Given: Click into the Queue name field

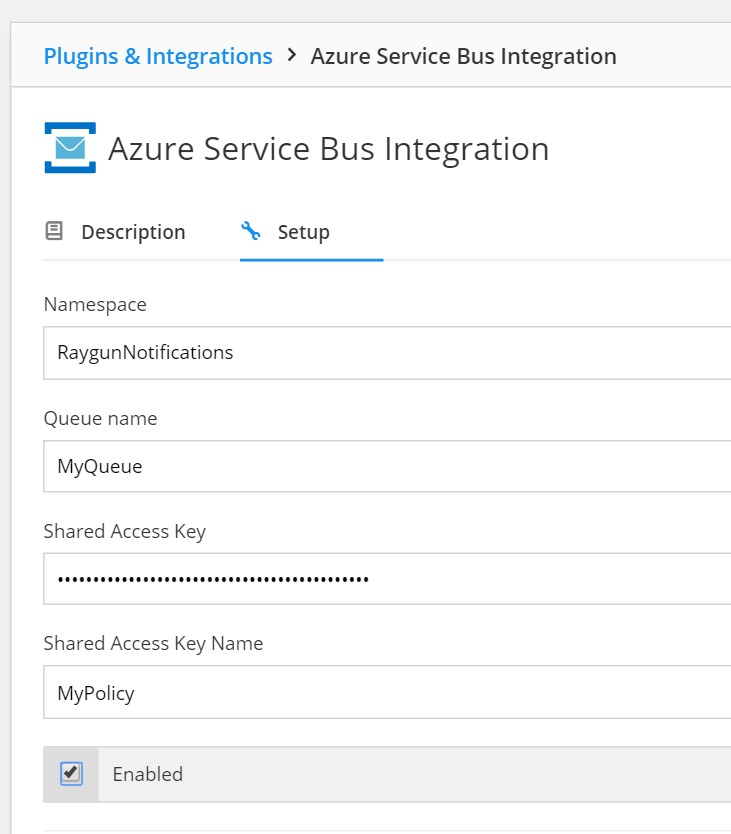Looking at the screenshot, I should point(387,466).
